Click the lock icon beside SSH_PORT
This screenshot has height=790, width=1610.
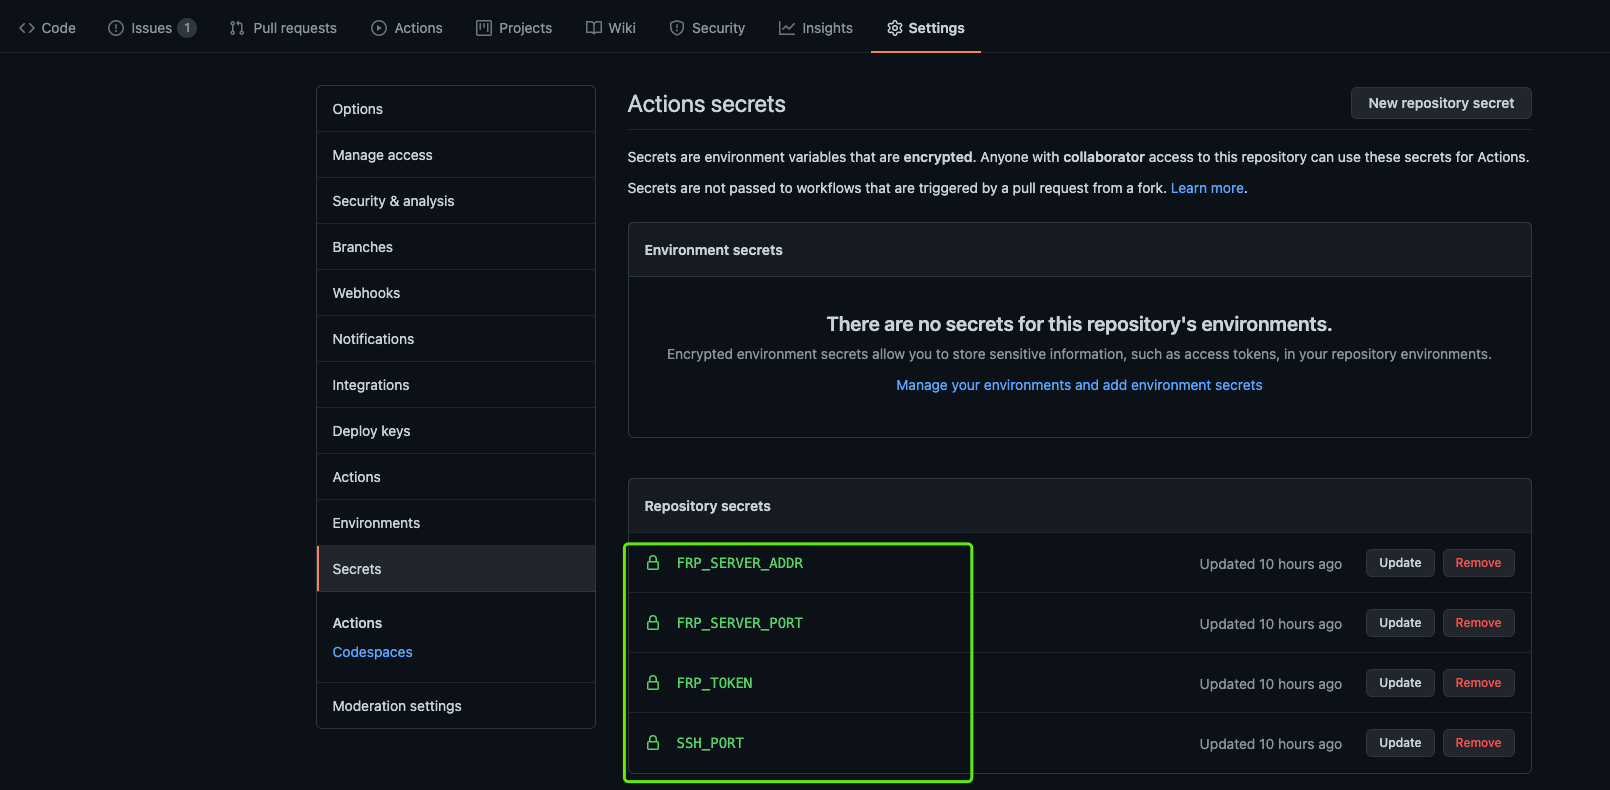point(653,743)
